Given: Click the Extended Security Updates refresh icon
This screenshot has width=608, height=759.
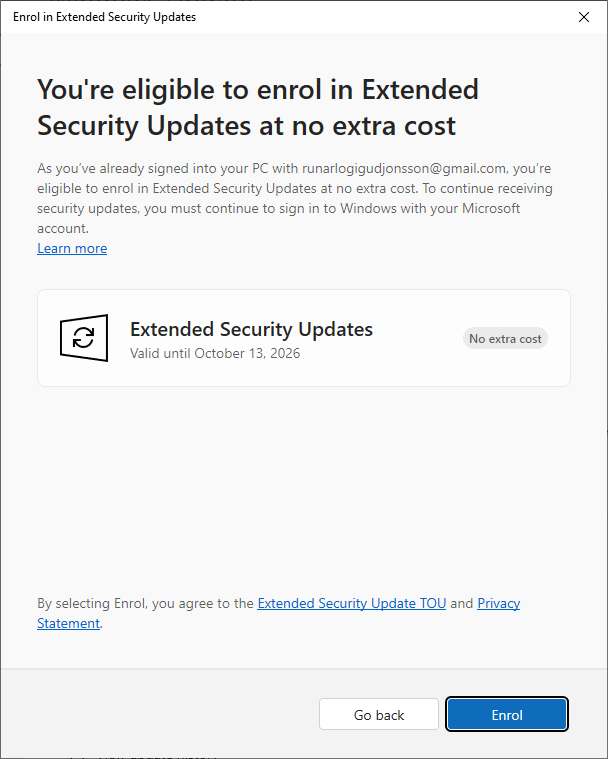Looking at the screenshot, I should pos(84,338).
